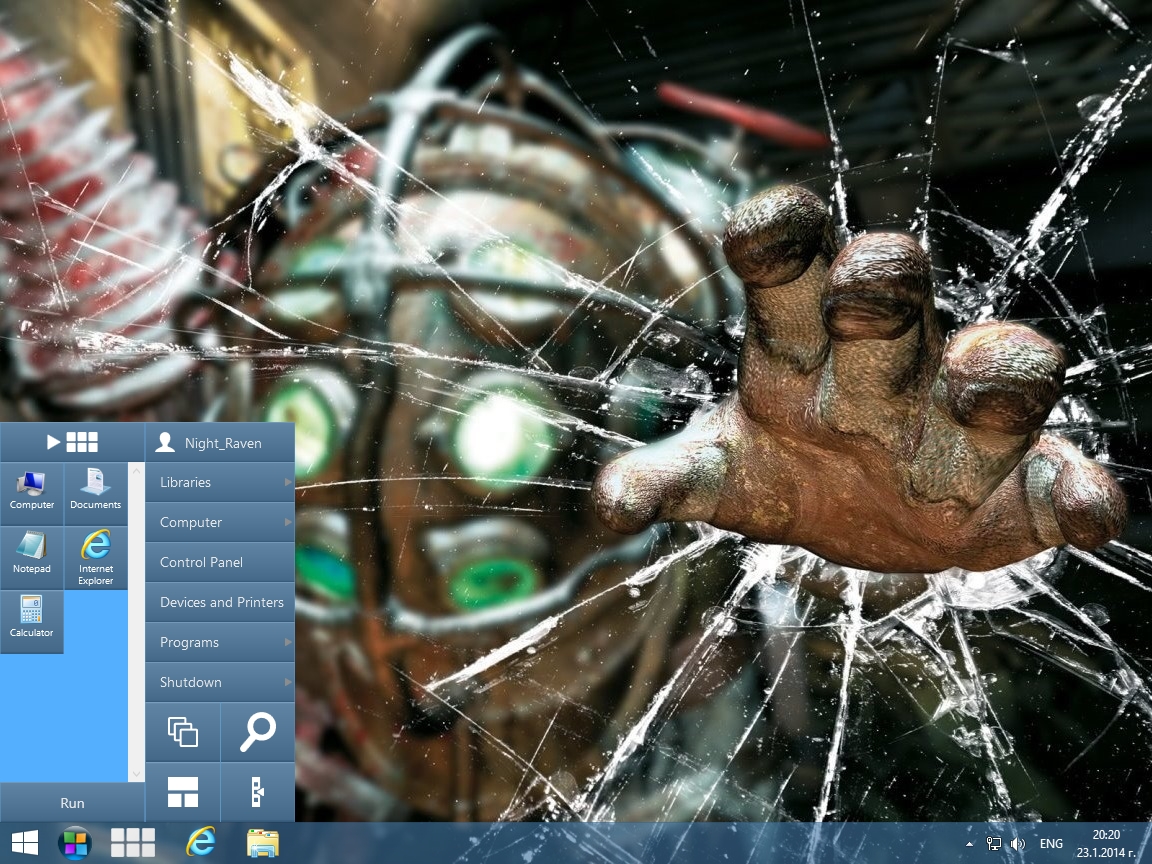Screen dimensions: 1152x864
Task: Click the tile list scroll-down arrow
Action: [x=136, y=774]
